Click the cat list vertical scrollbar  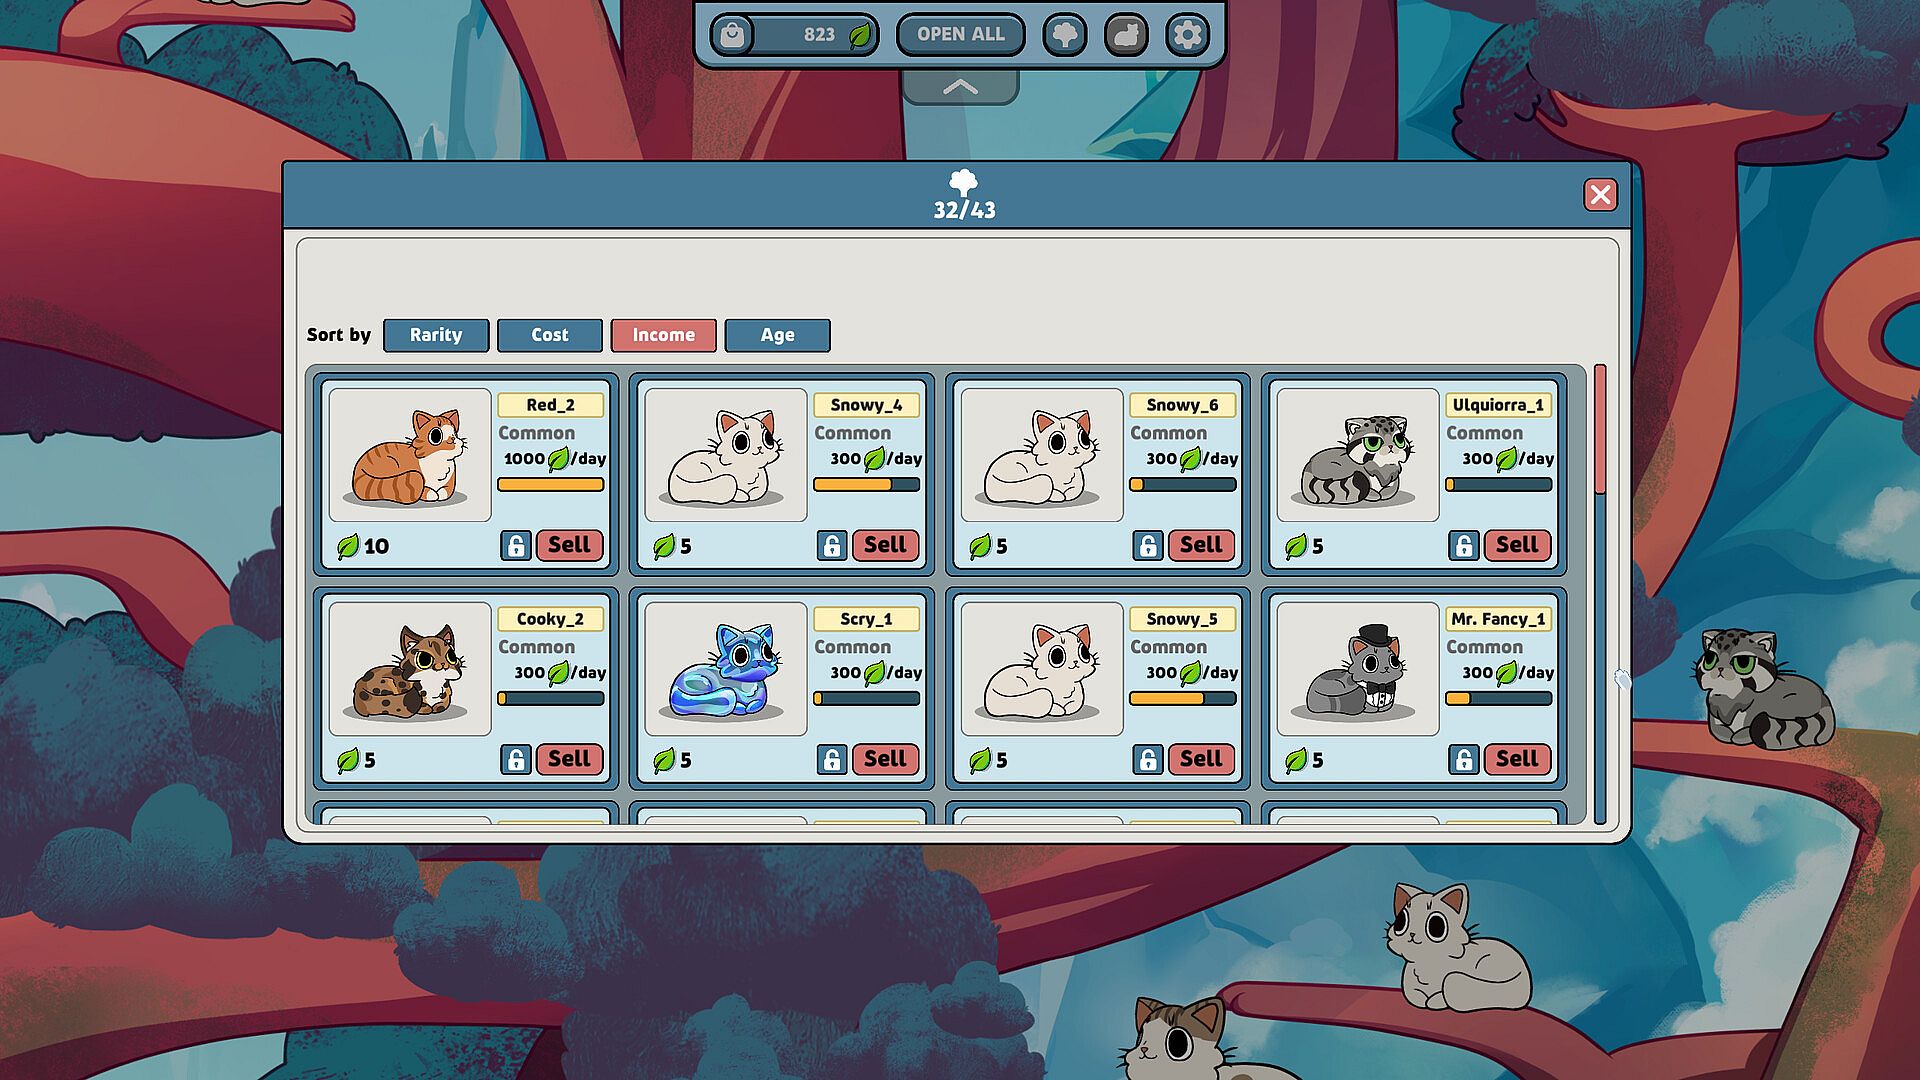coord(1600,430)
